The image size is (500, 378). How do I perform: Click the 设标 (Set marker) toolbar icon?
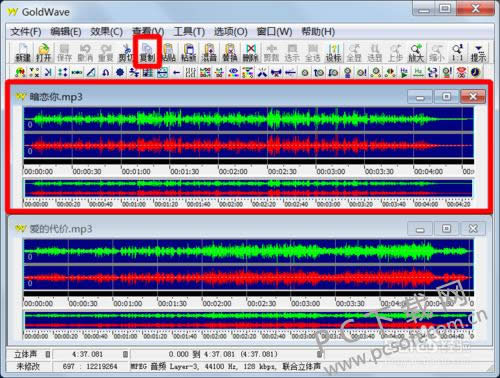333,53
